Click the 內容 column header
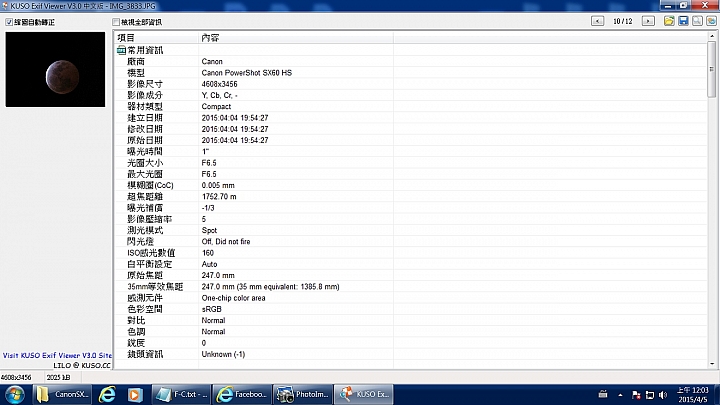 pos(296,38)
